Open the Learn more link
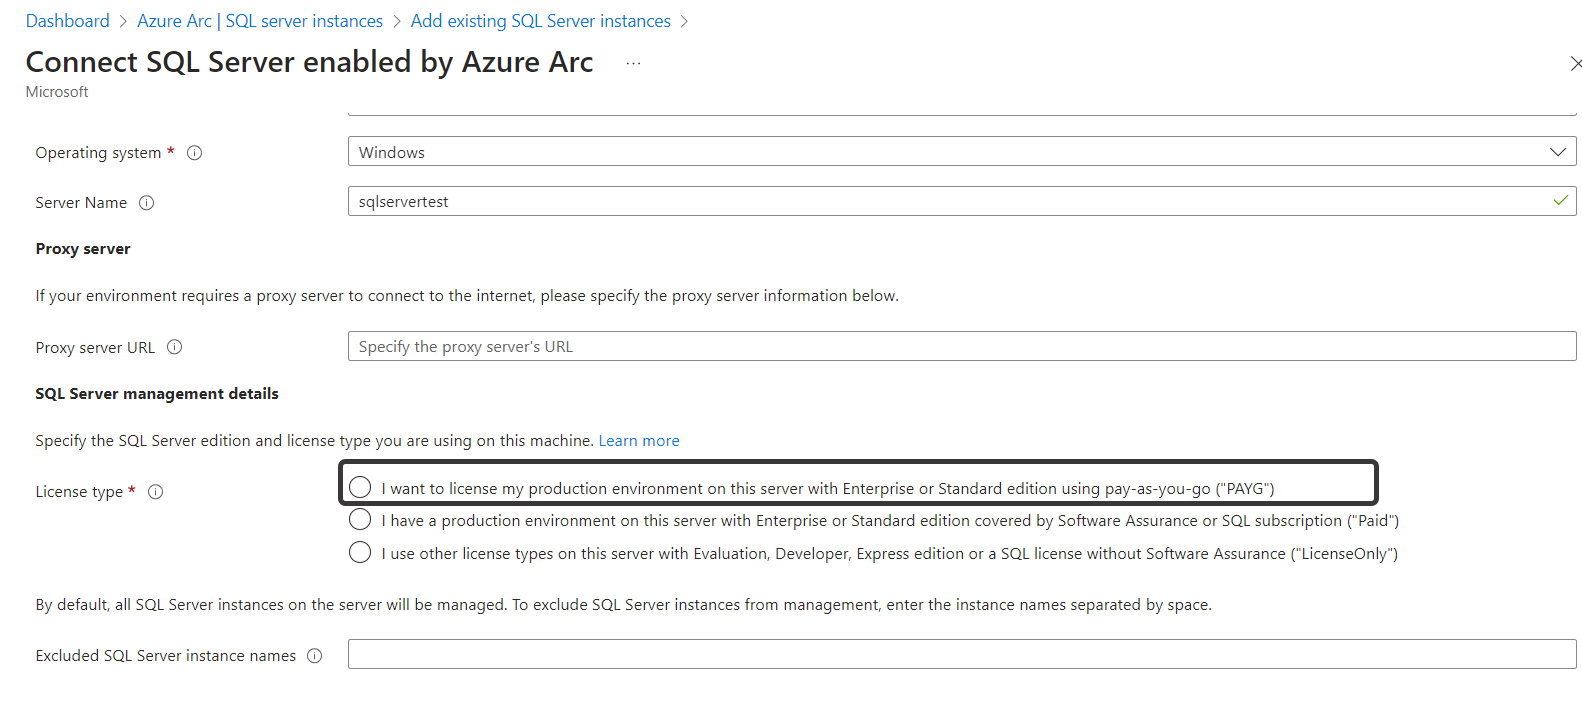Image resolution: width=1582 pixels, height=704 pixels. point(639,441)
